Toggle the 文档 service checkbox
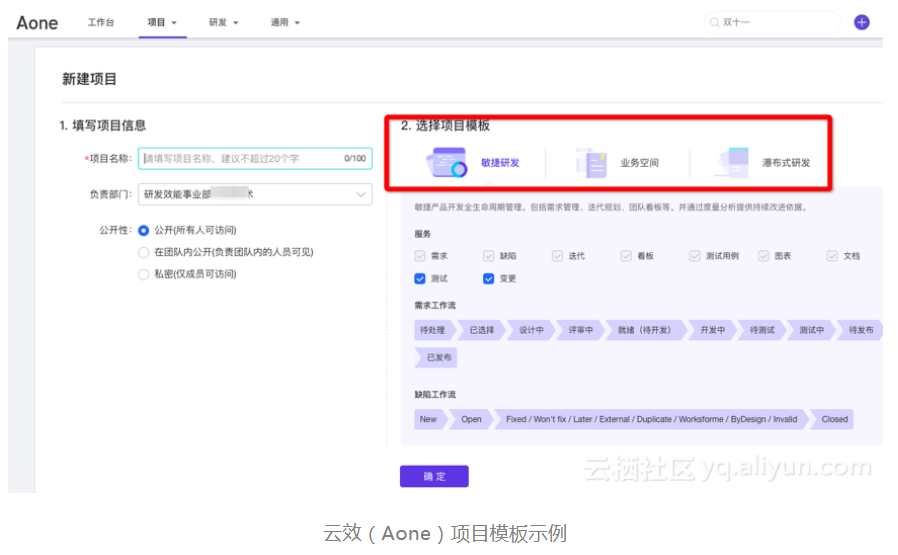The height and width of the screenshot is (555, 898). 832,256
